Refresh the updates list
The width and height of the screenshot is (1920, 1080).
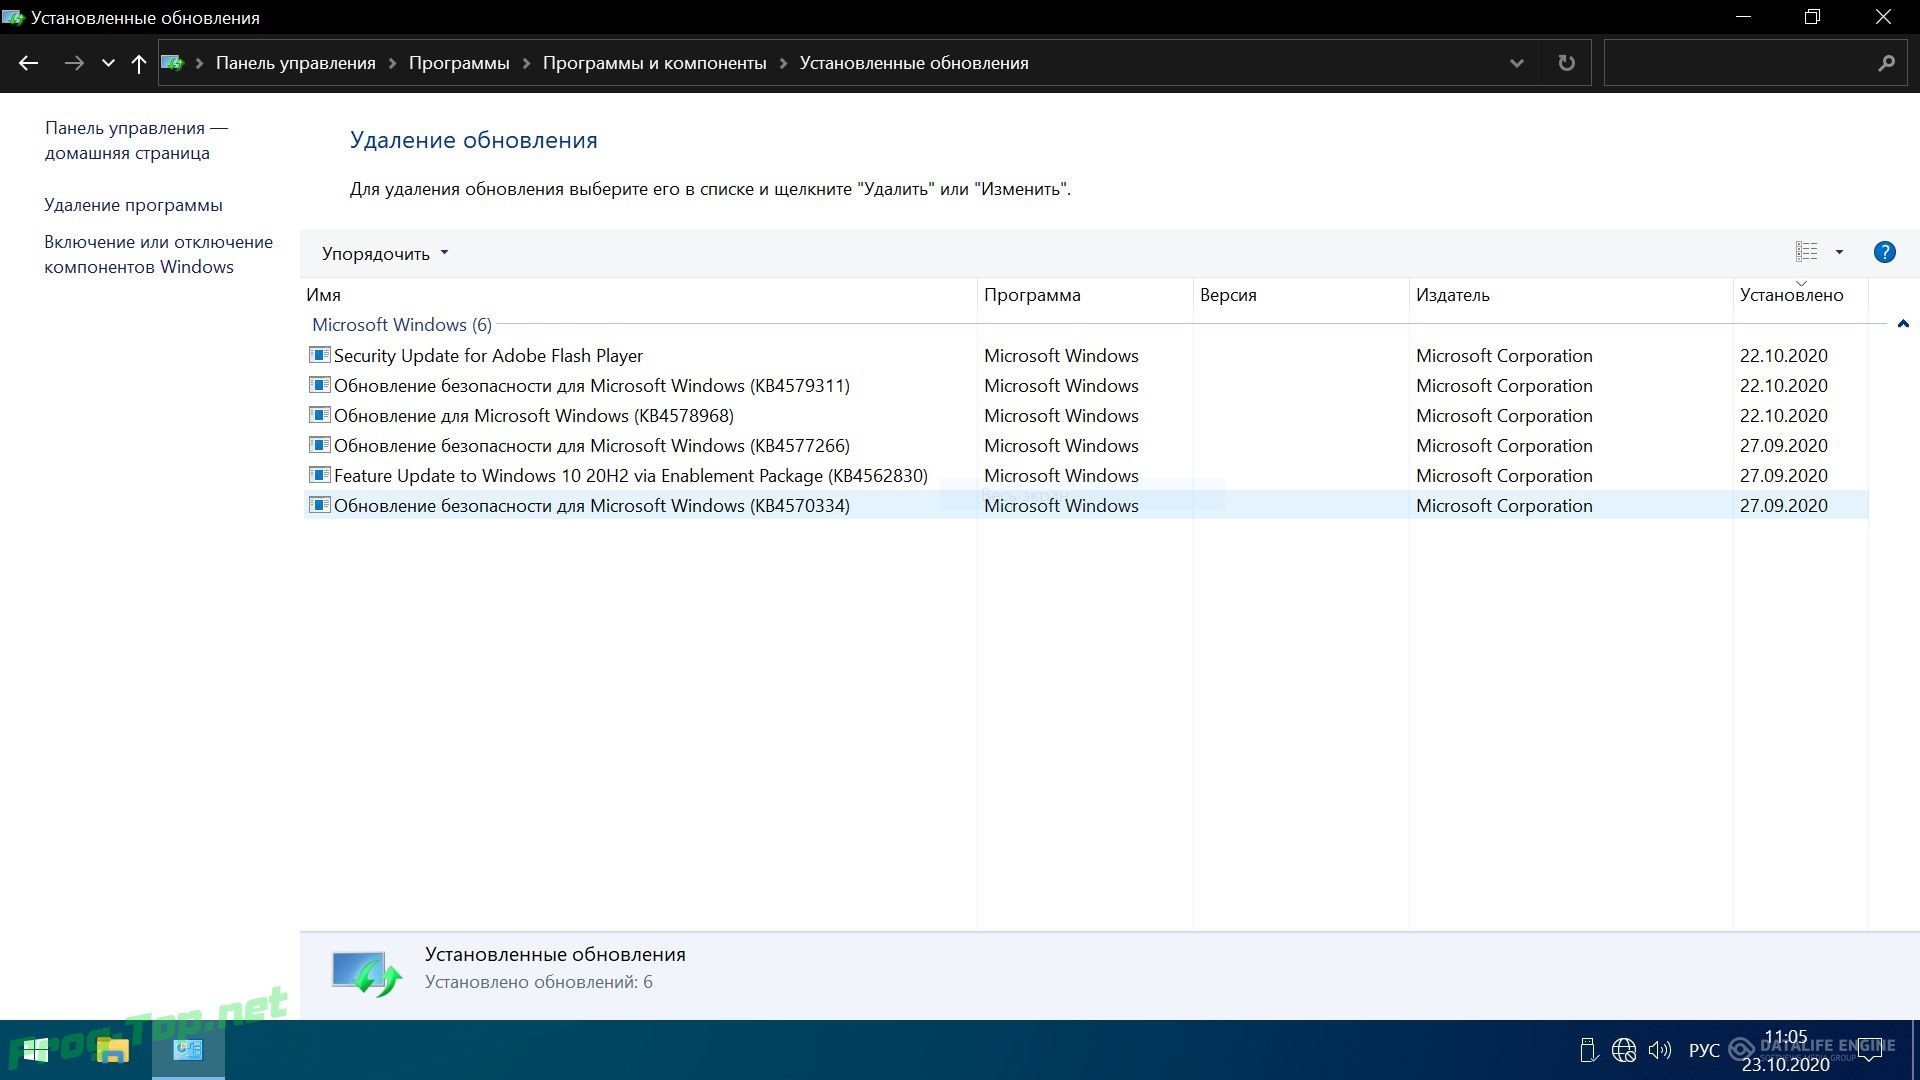tap(1566, 63)
